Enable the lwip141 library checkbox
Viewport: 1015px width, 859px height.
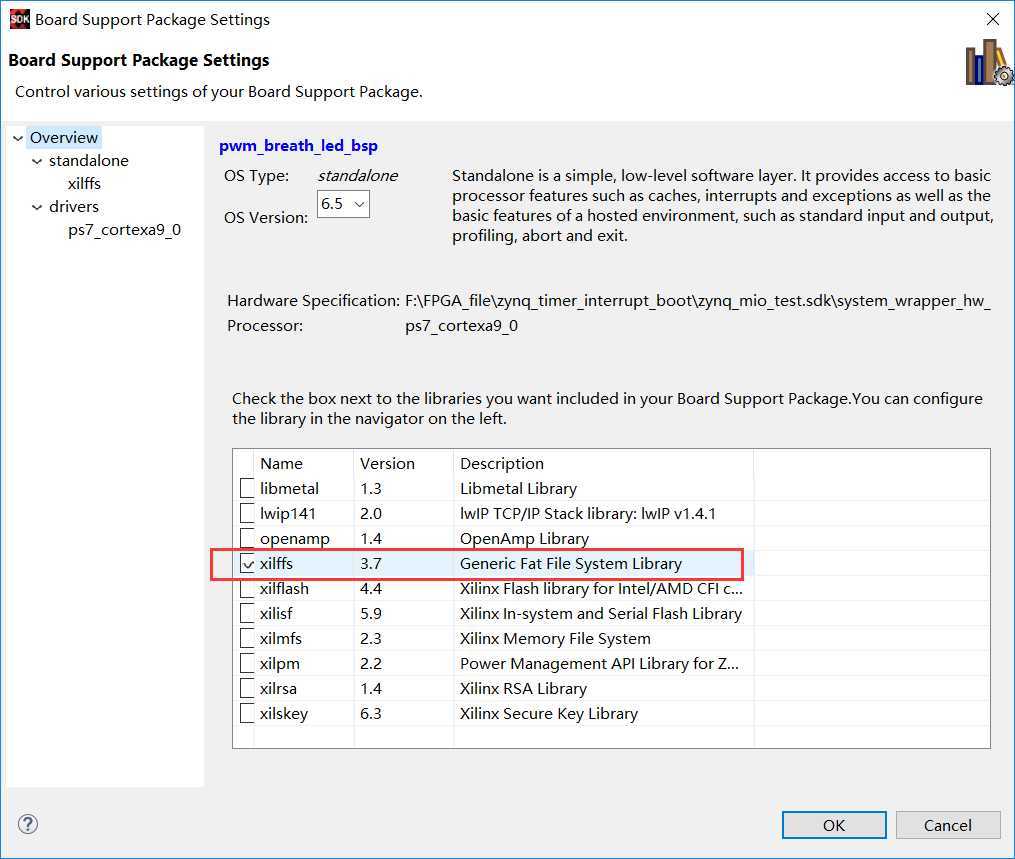(247, 513)
